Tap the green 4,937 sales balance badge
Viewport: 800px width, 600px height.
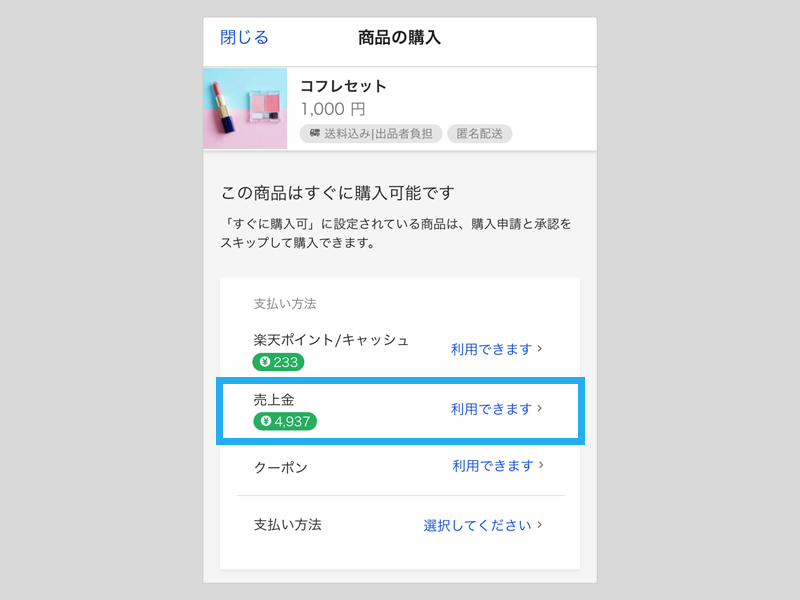[286, 422]
